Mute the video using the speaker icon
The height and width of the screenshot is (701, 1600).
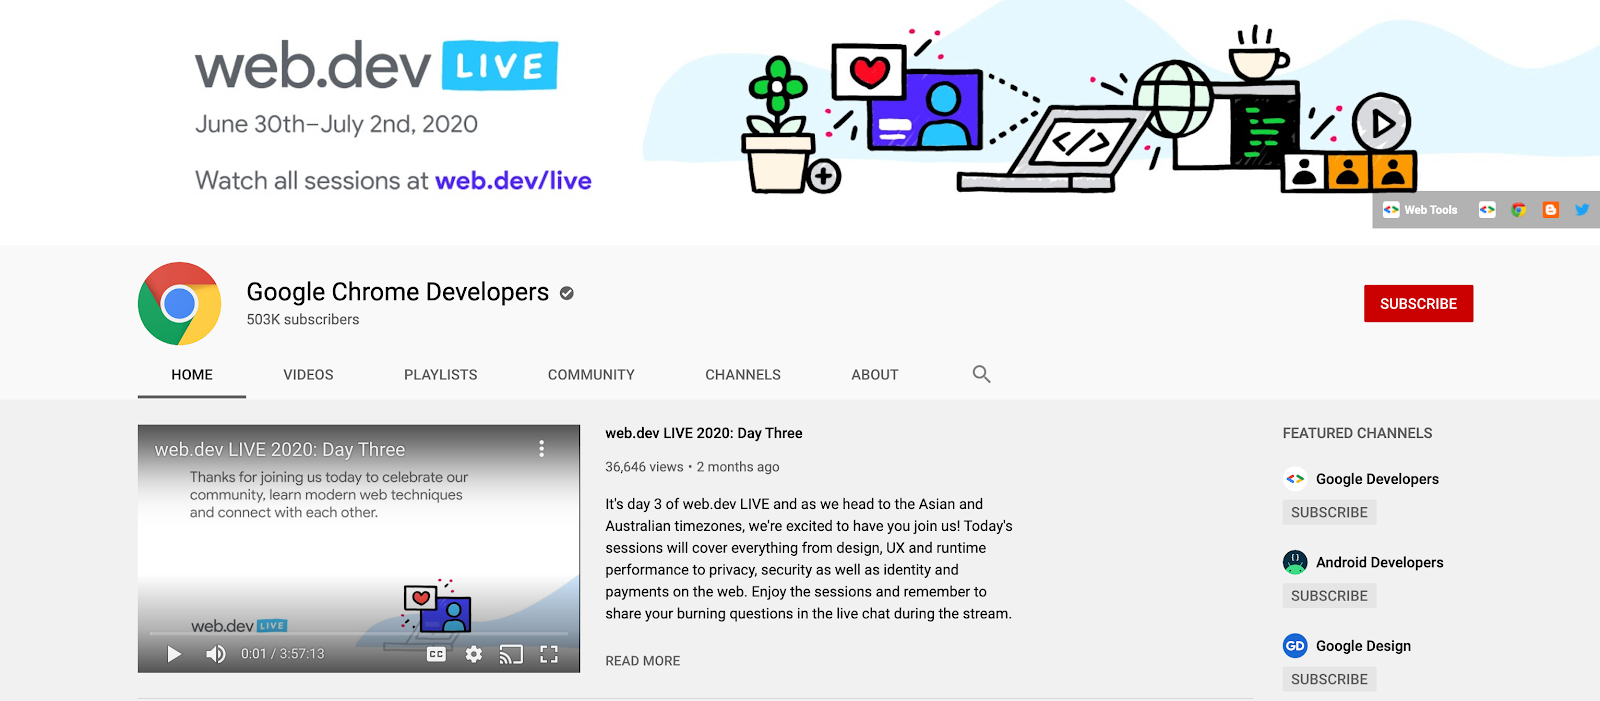[215, 654]
